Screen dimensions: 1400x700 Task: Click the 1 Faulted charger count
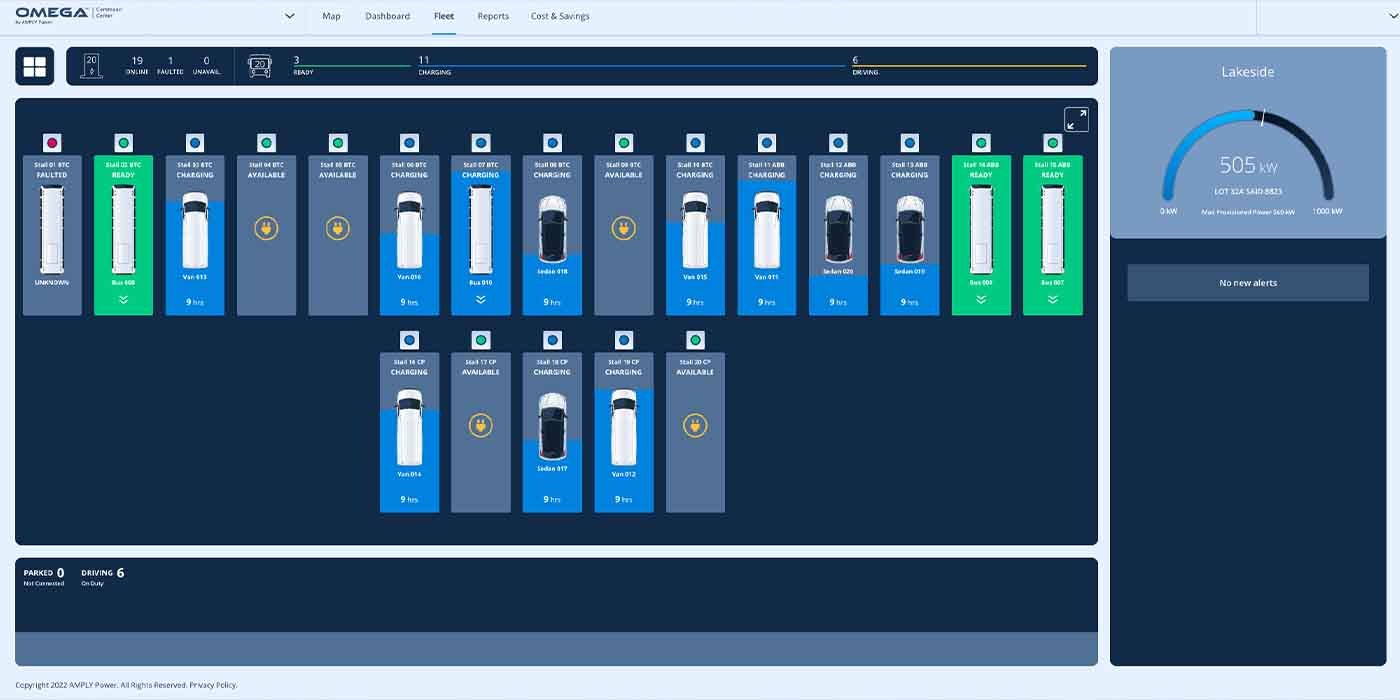(170, 66)
